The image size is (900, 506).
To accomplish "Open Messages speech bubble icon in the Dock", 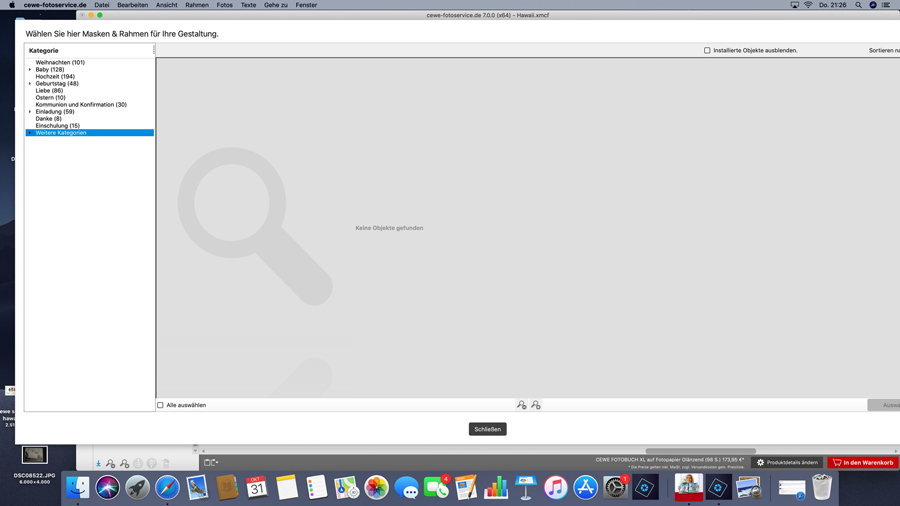I will [x=406, y=488].
